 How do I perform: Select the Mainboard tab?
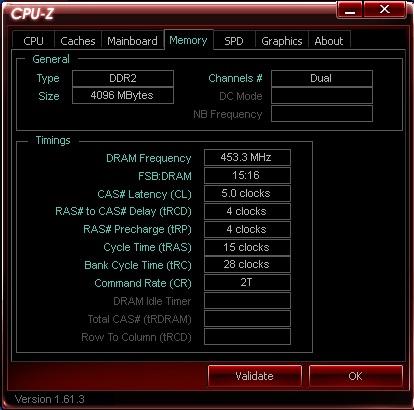coord(132,41)
